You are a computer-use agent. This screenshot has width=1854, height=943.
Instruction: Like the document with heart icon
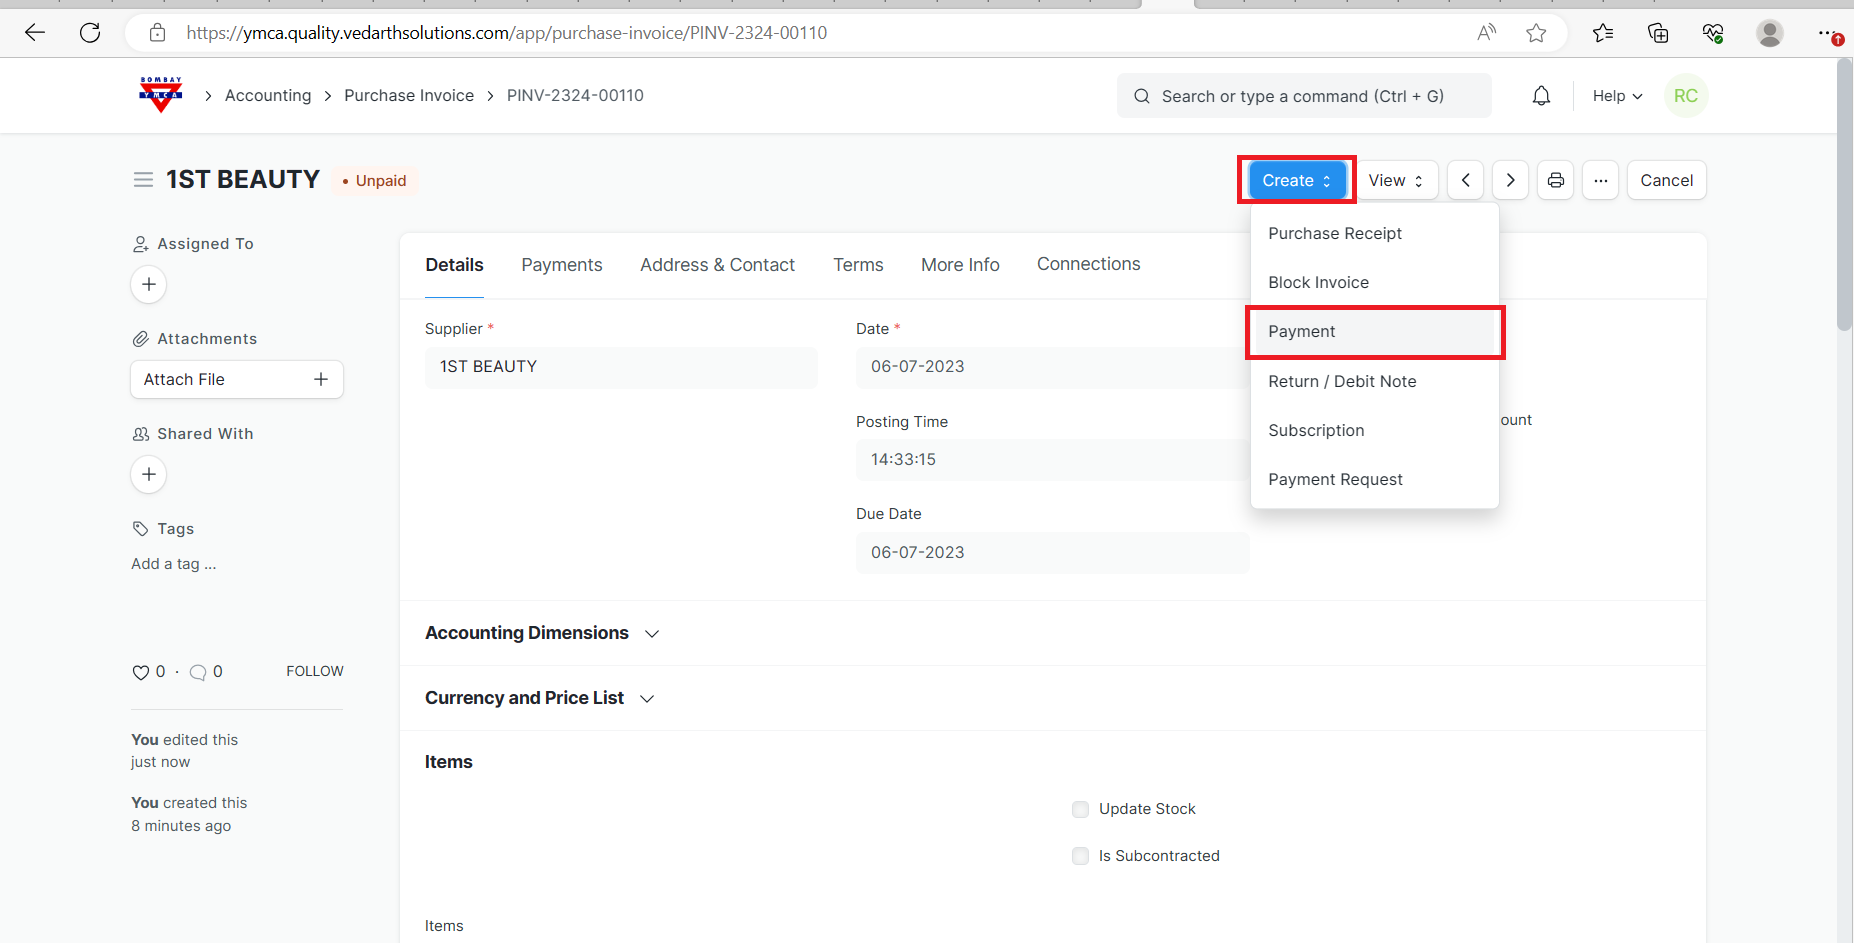click(x=141, y=673)
